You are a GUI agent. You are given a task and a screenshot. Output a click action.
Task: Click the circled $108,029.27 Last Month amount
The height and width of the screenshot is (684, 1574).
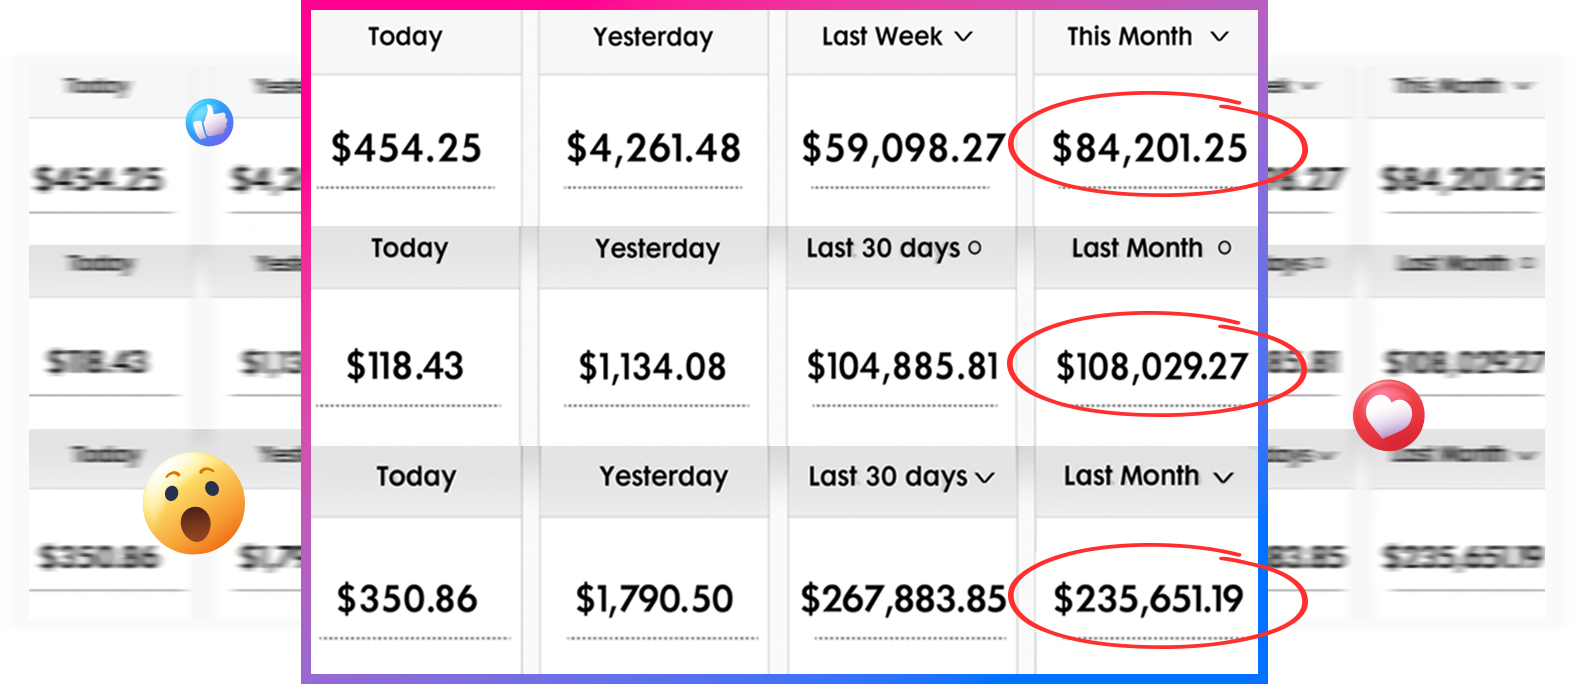coord(1152,367)
